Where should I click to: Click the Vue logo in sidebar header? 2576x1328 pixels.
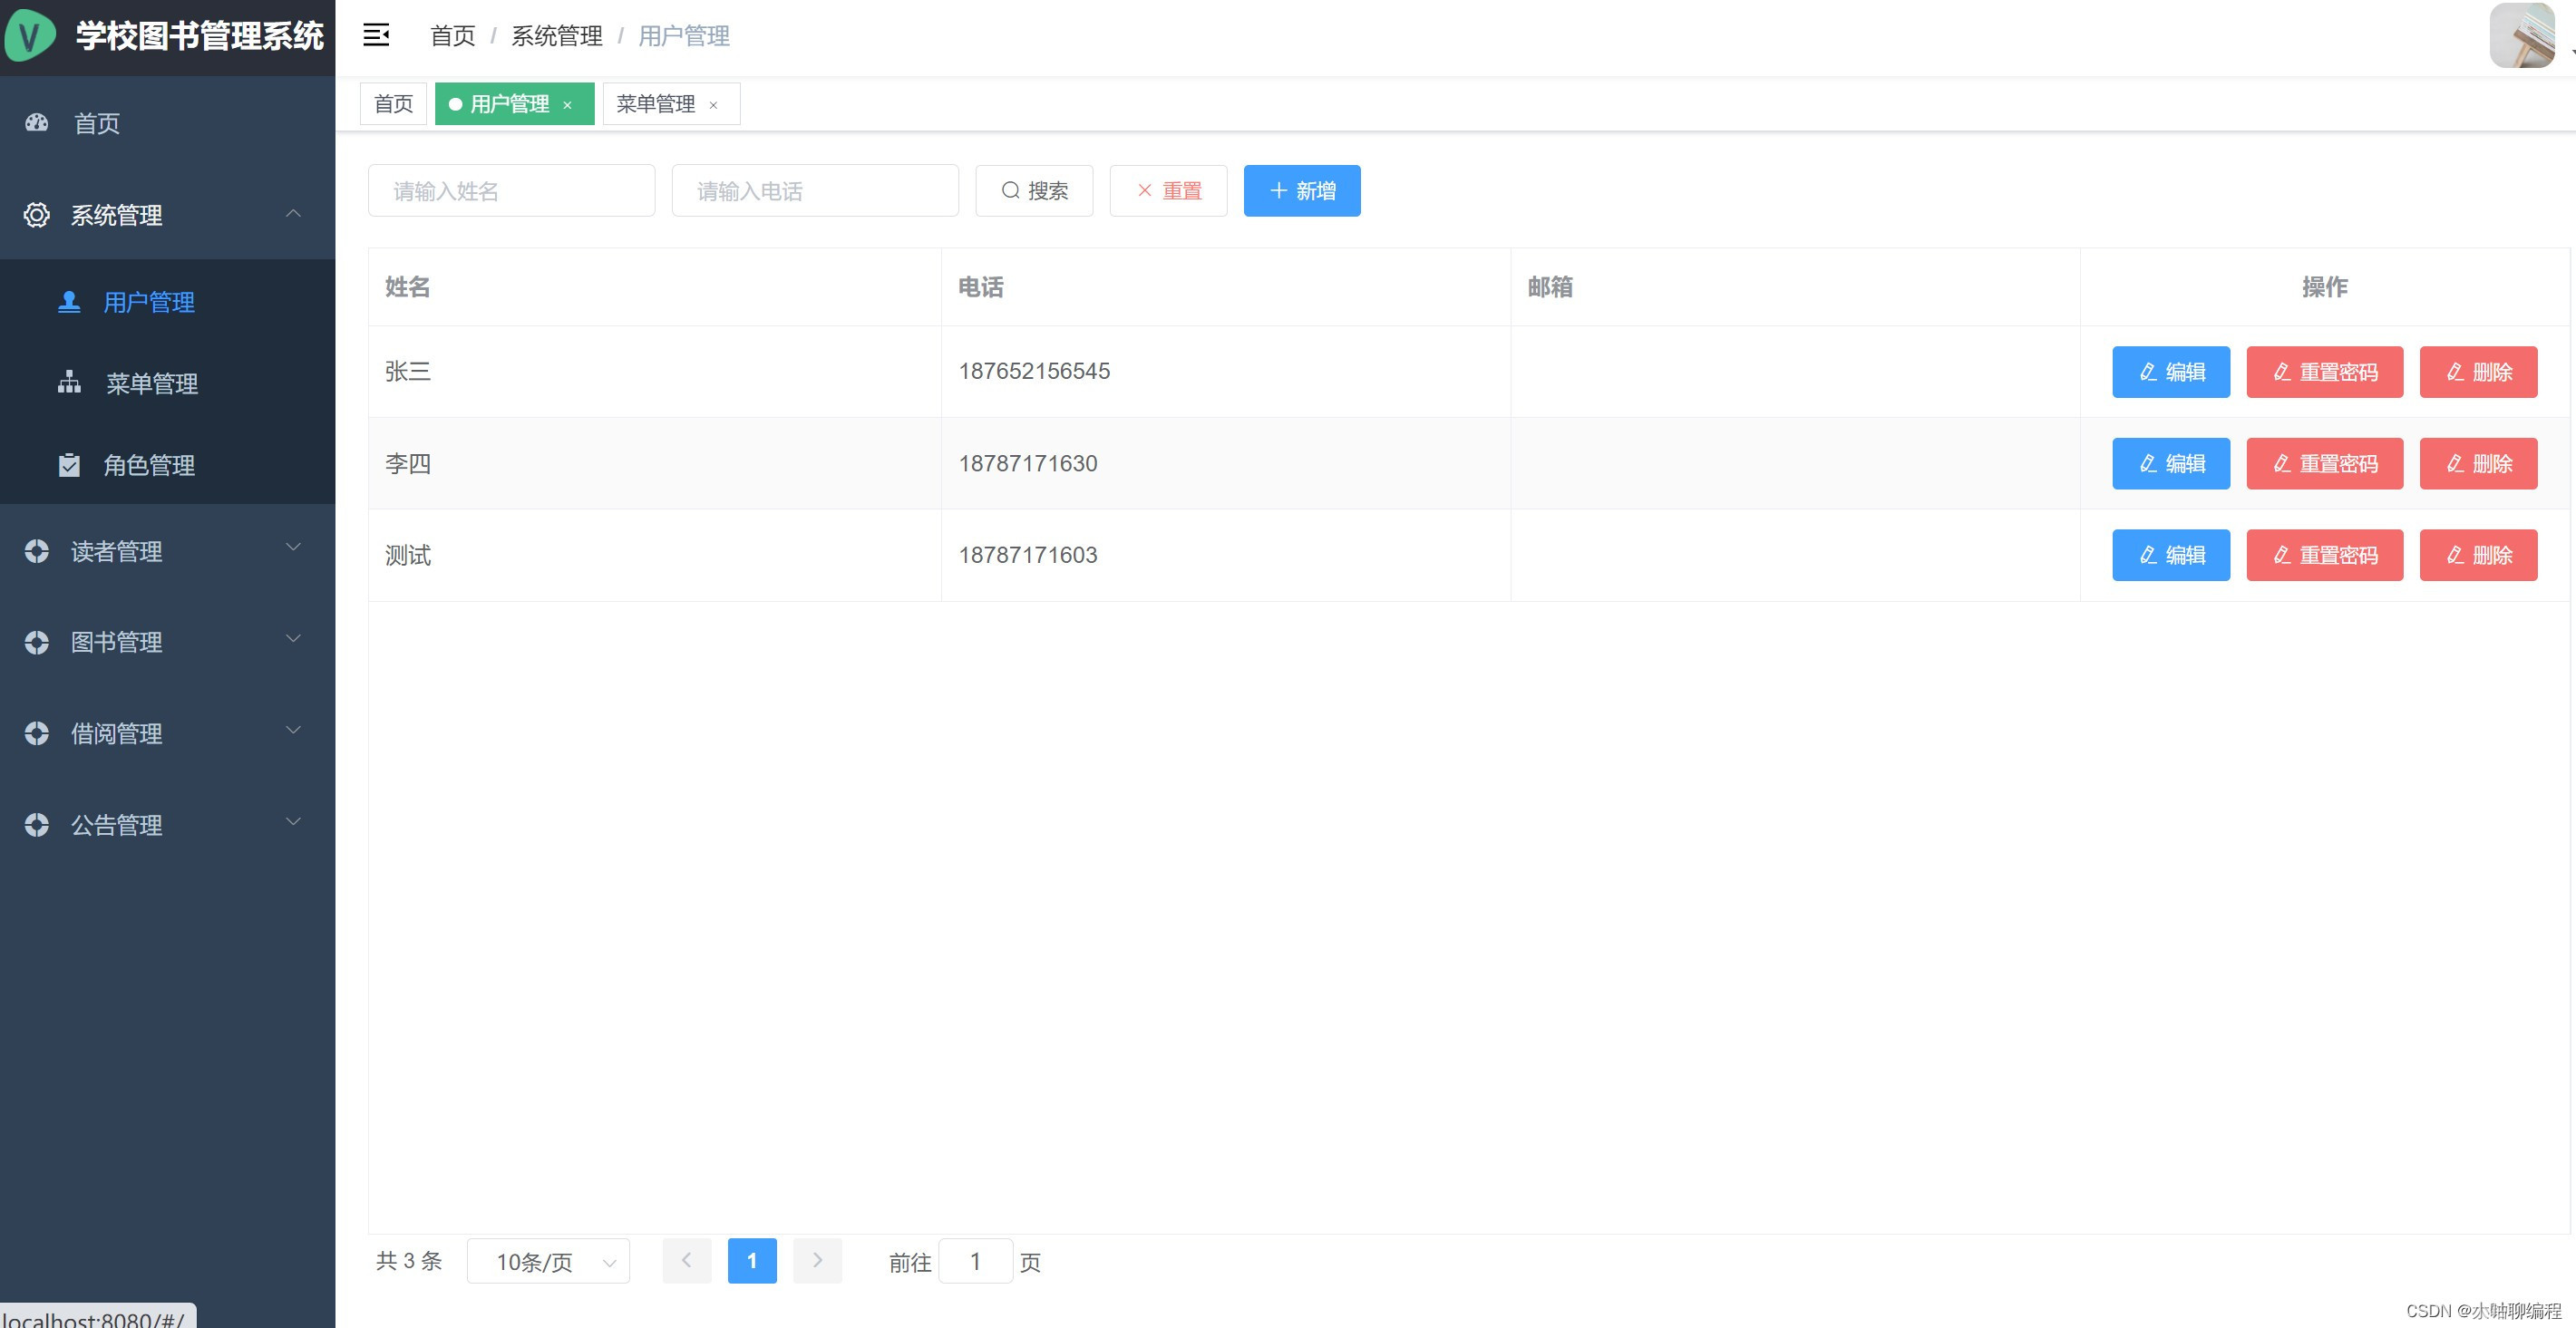tap(29, 36)
